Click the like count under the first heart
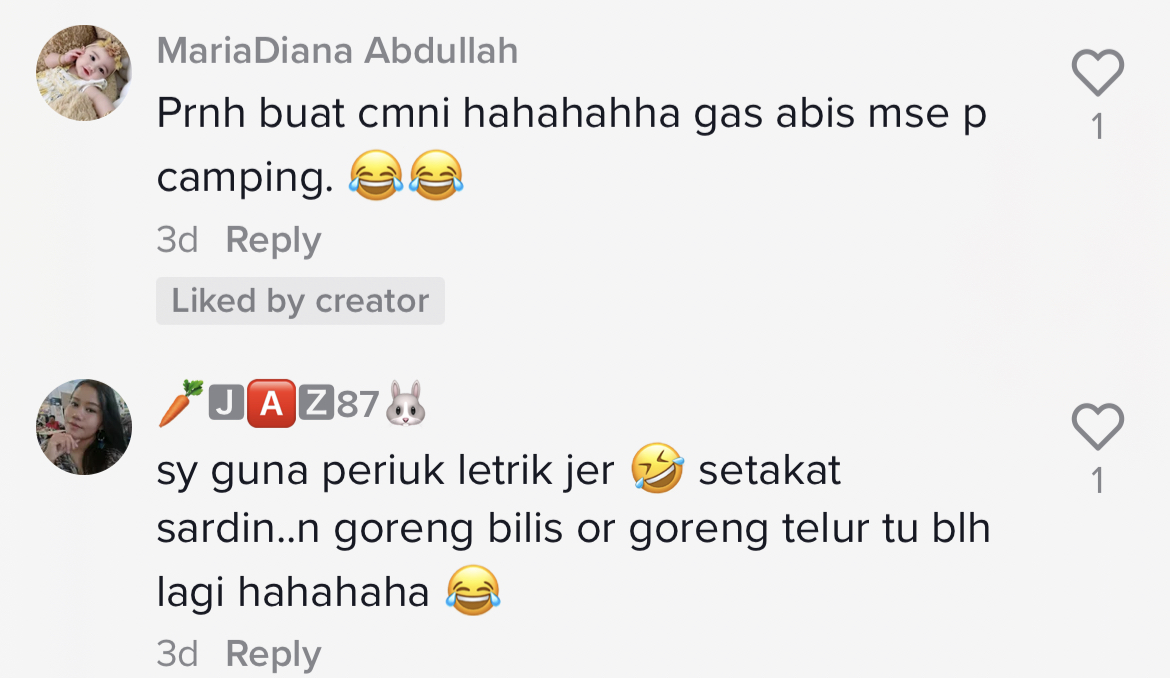The height and width of the screenshot is (678, 1170). pyautogui.click(x=1098, y=126)
